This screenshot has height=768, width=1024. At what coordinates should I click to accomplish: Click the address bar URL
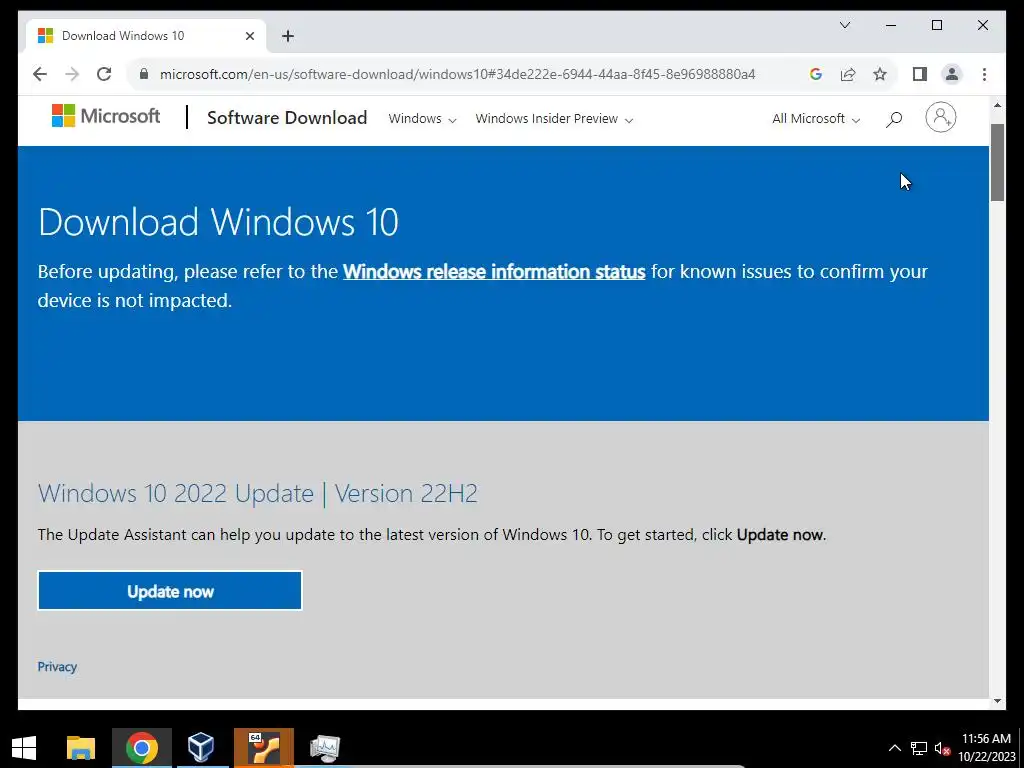(x=457, y=74)
